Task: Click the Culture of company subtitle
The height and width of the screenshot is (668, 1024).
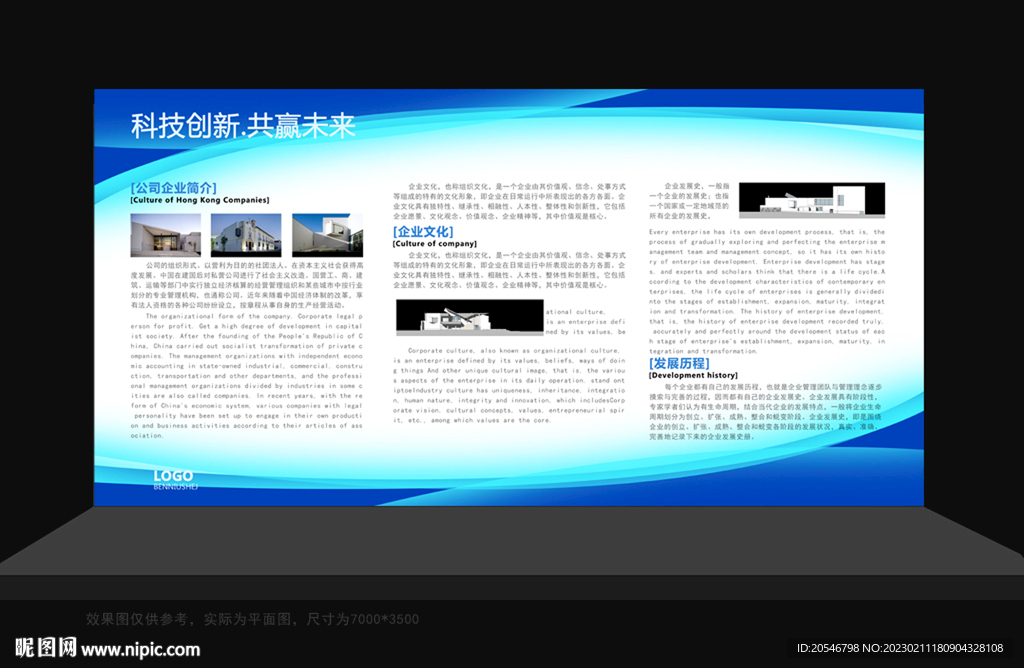Action: [435, 244]
